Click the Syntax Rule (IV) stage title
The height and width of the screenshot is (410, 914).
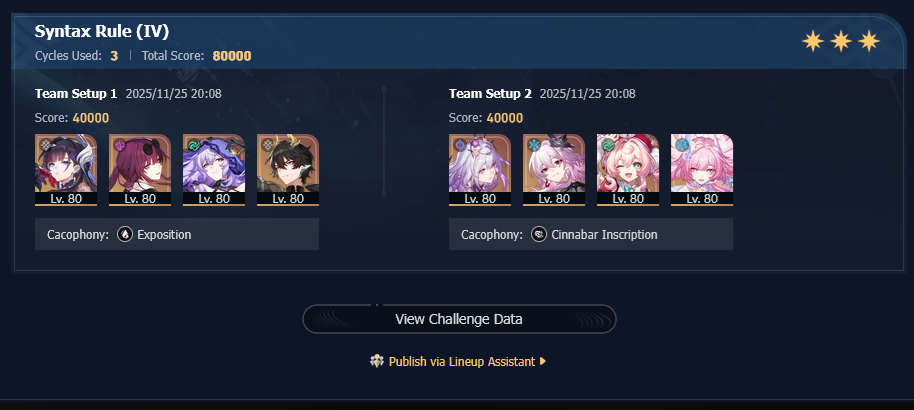102,31
